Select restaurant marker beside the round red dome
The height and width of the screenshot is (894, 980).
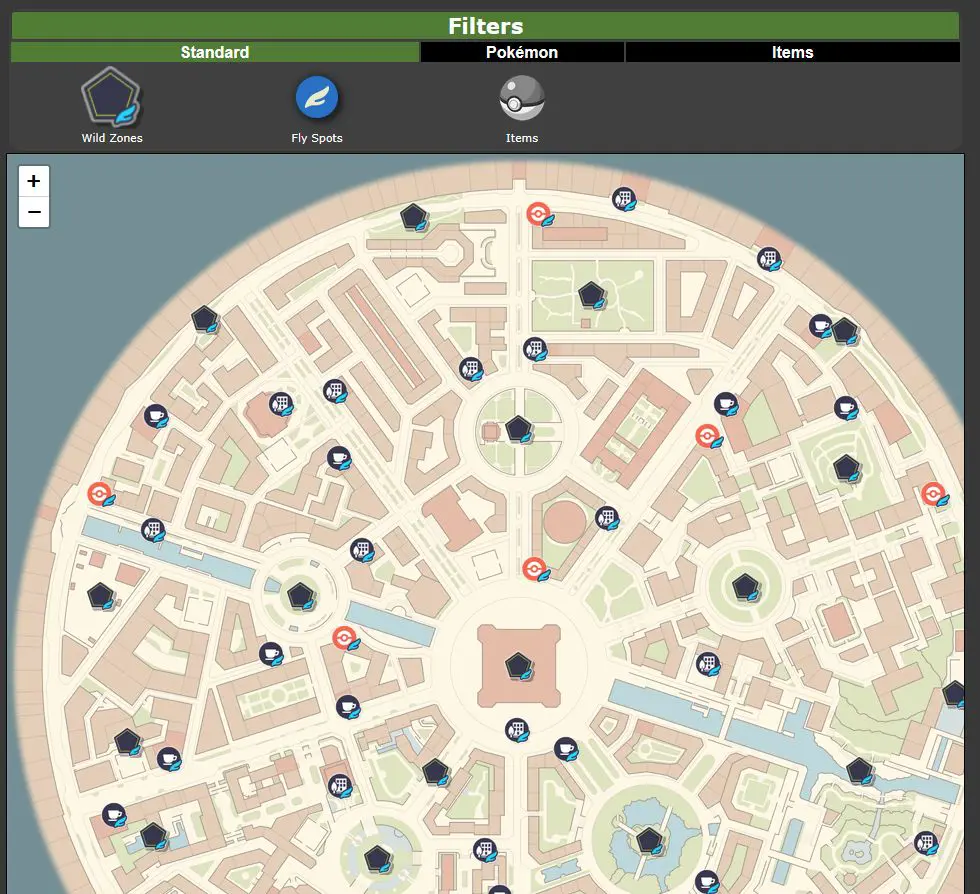click(x=606, y=517)
